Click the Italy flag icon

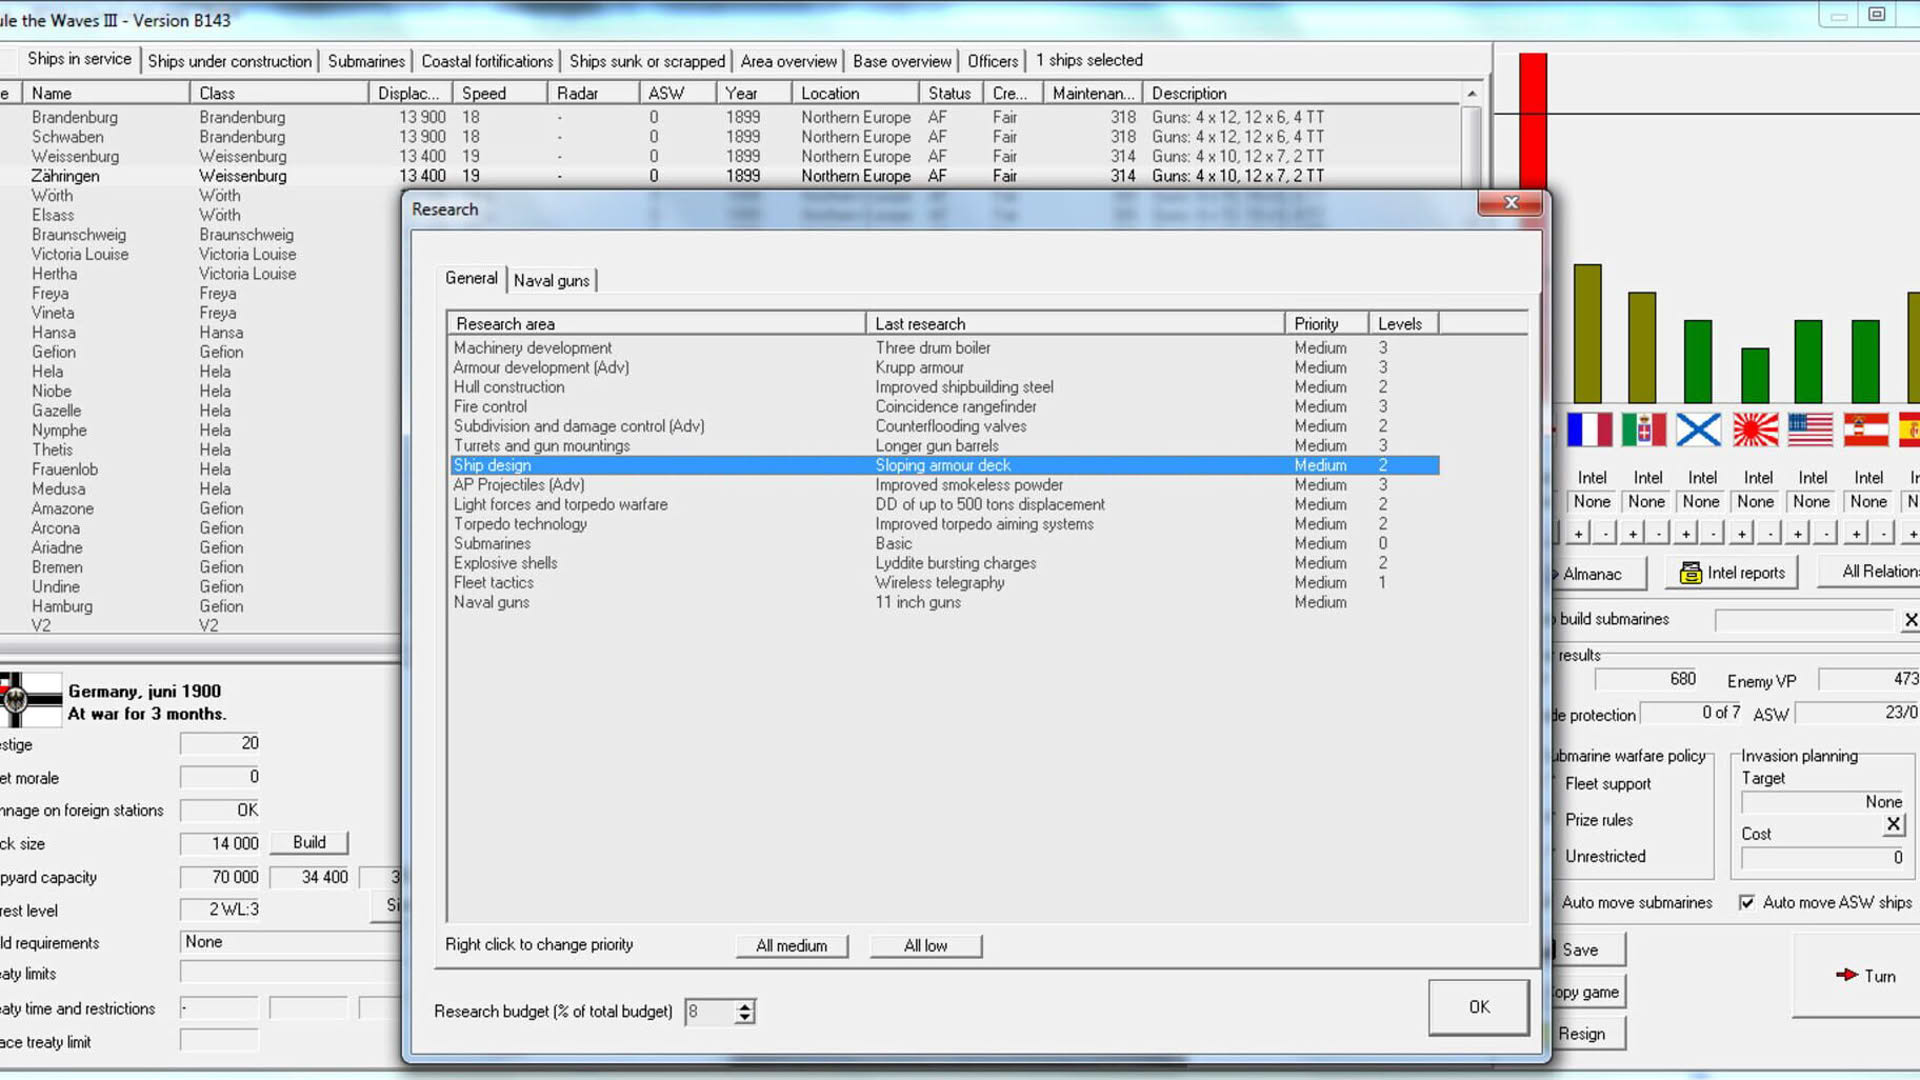point(1644,430)
